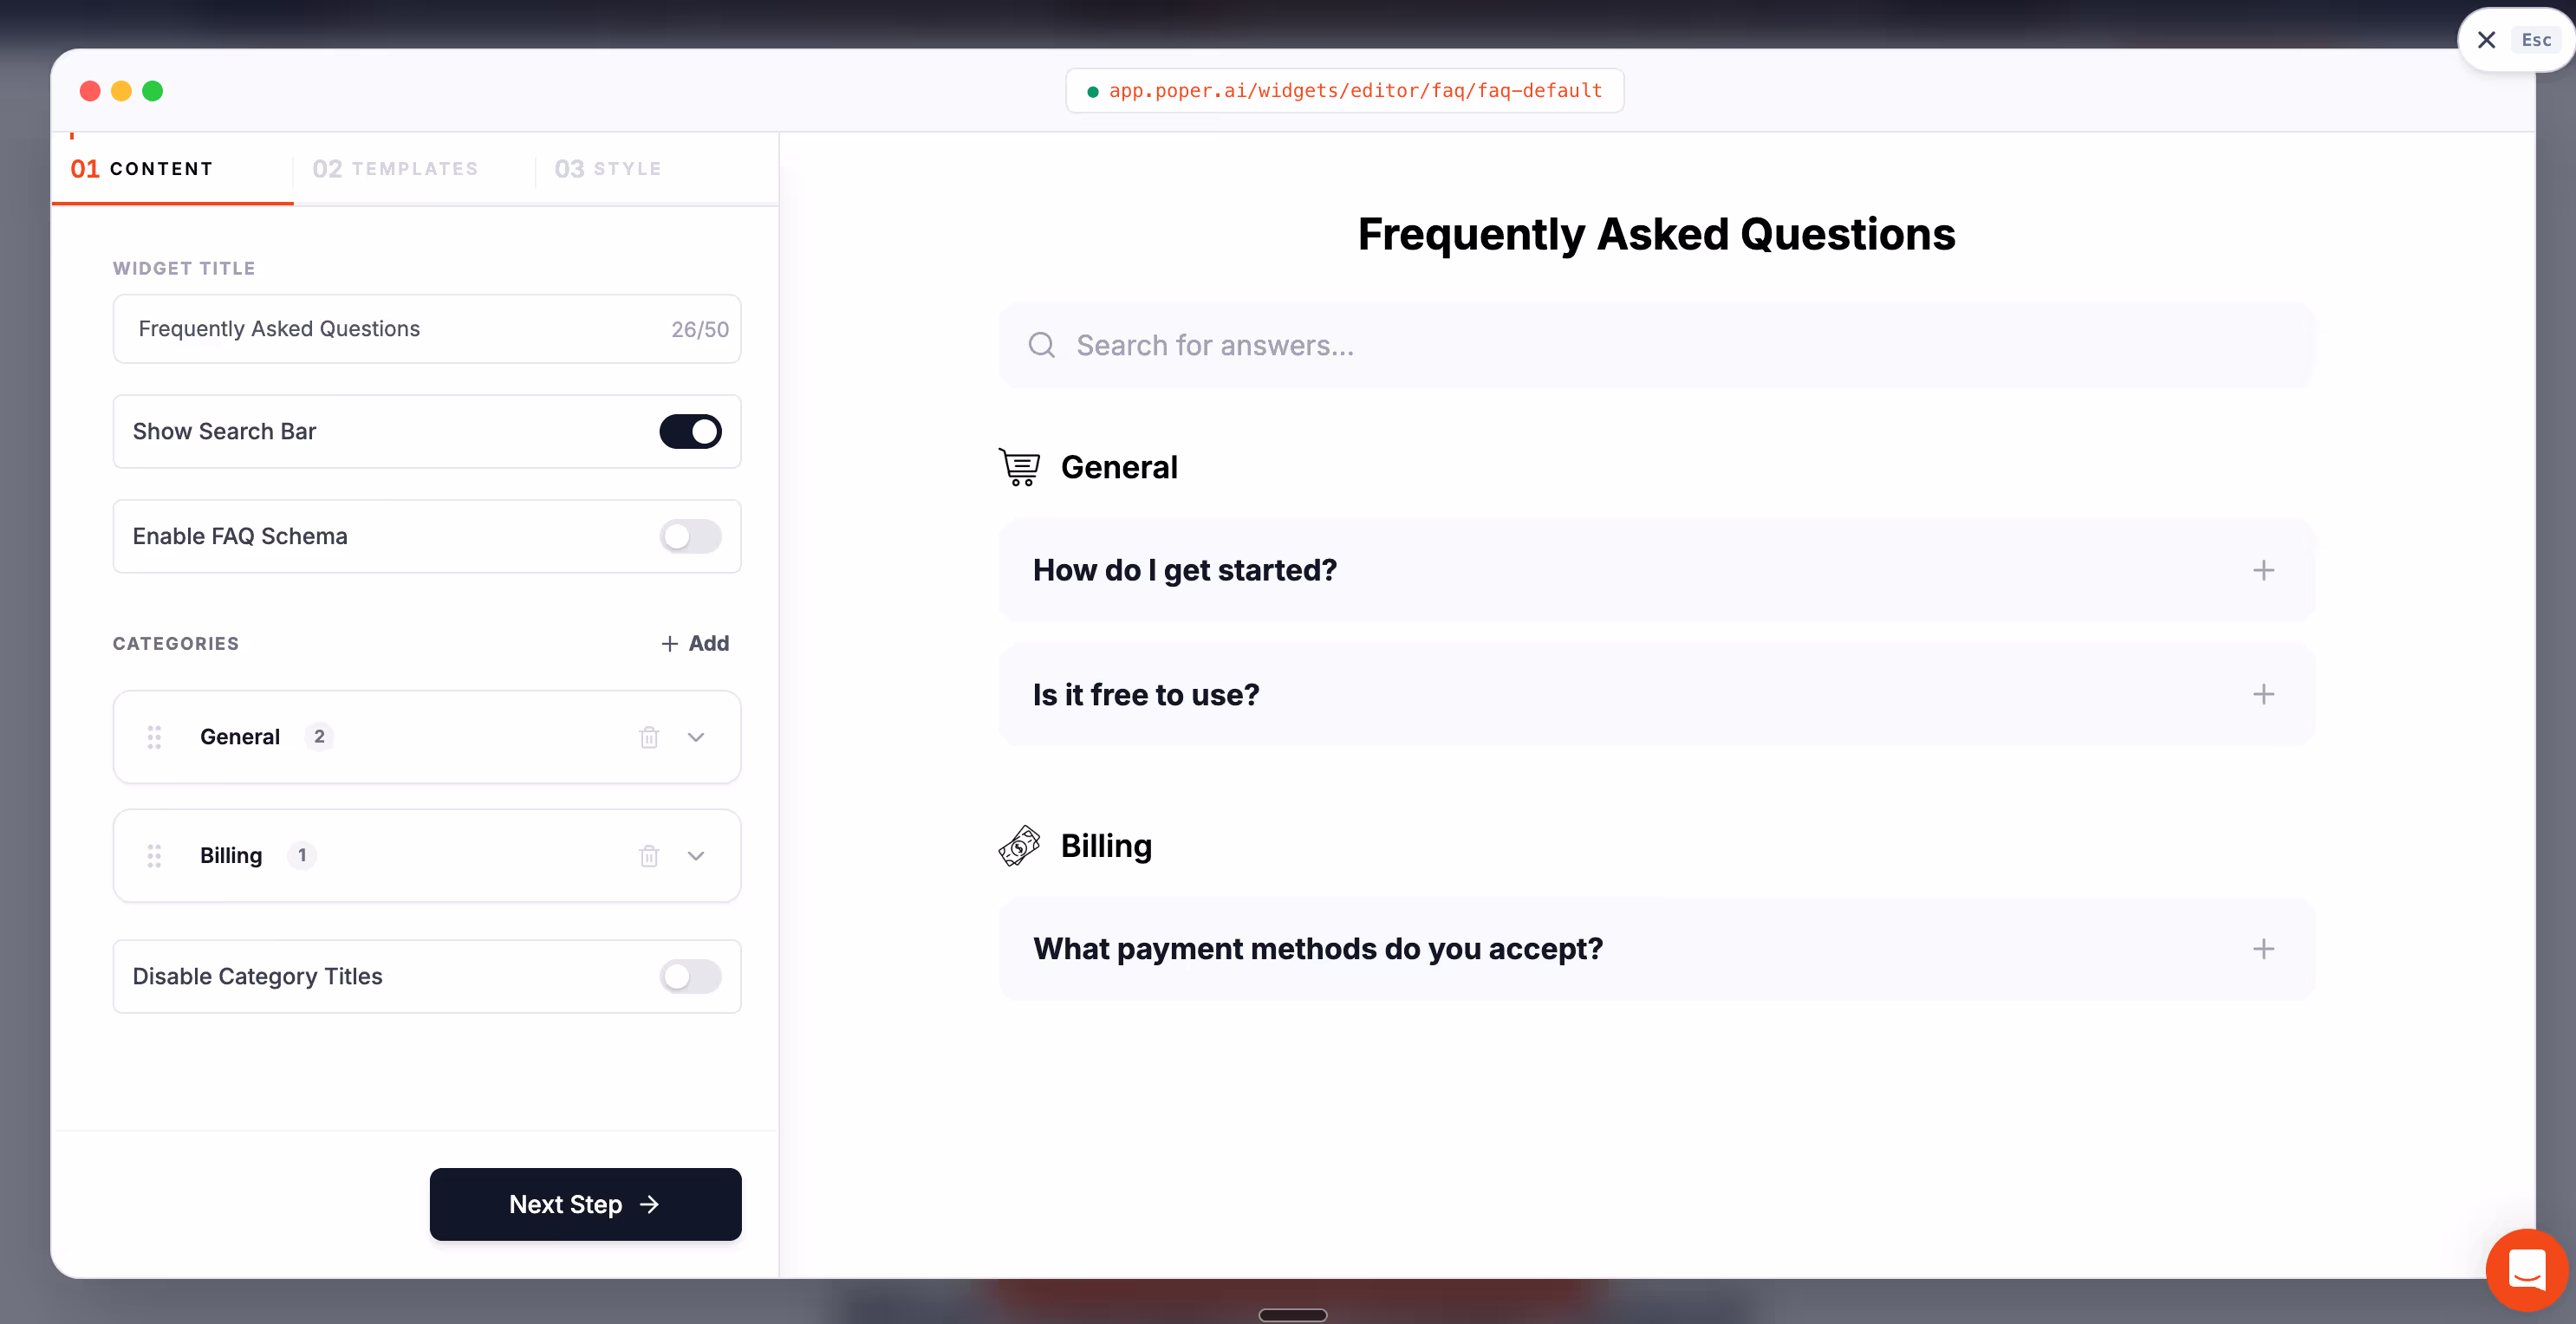Enable the FAQ Schema toggle

[690, 536]
